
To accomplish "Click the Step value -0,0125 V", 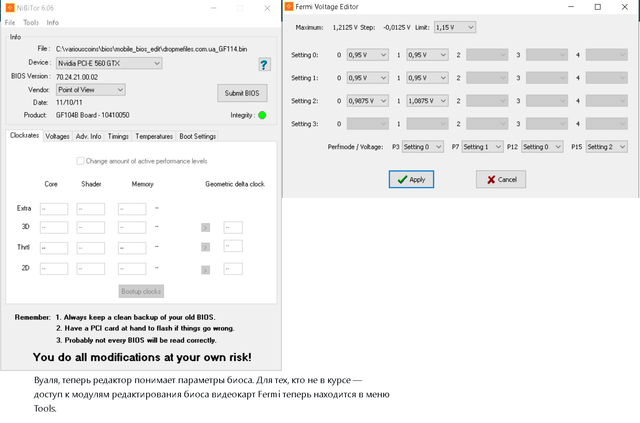I will tap(397, 27).
